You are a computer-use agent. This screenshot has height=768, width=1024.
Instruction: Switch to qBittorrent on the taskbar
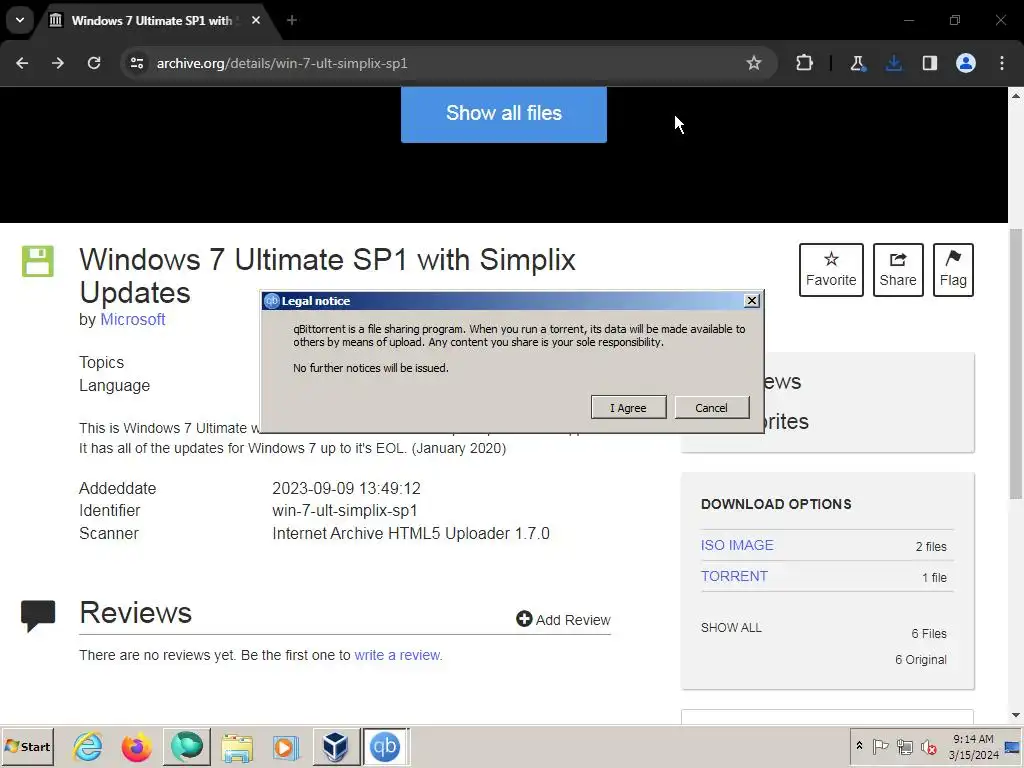point(385,746)
